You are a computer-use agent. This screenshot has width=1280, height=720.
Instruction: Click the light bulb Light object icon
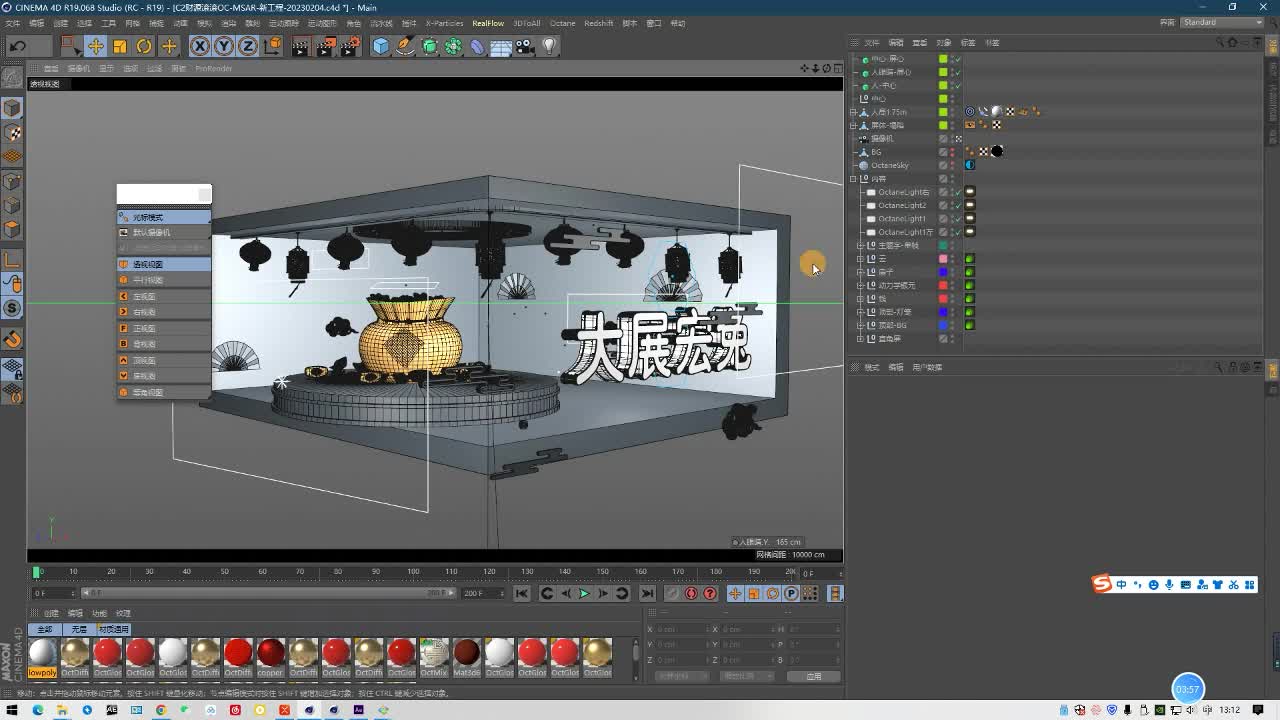549,46
